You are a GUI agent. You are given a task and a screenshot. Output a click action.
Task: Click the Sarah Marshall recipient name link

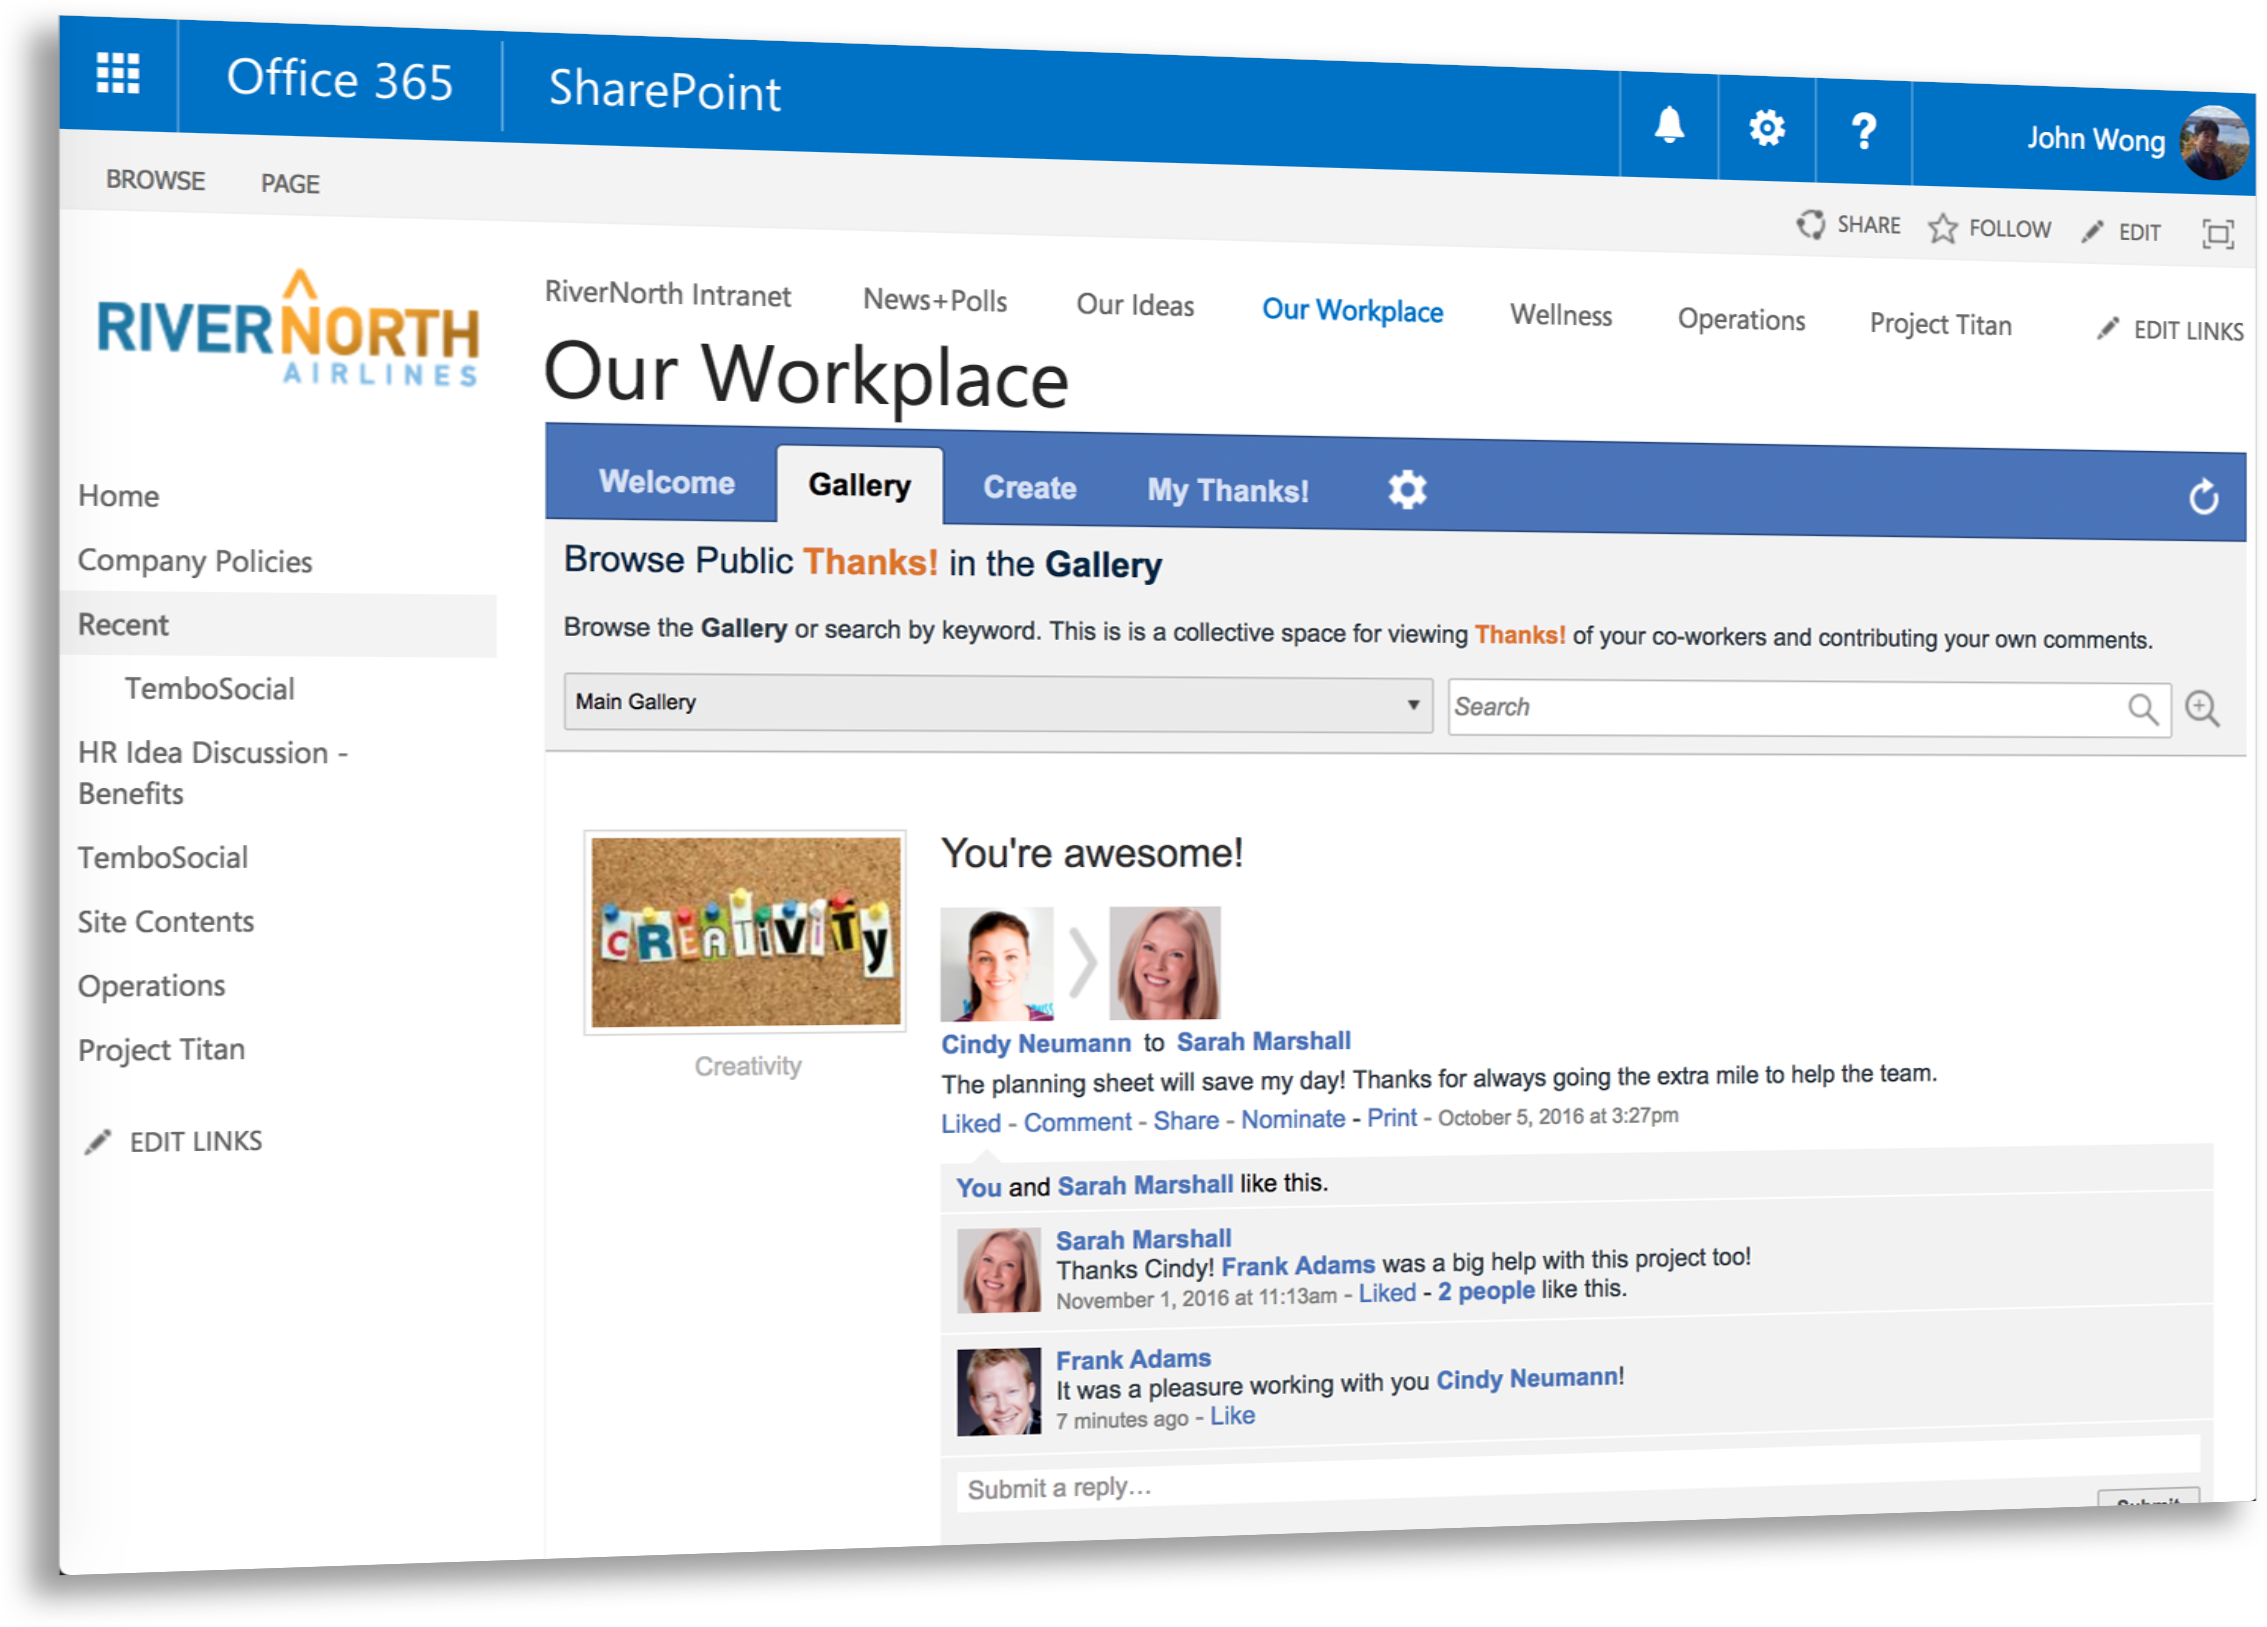(x=1262, y=1041)
